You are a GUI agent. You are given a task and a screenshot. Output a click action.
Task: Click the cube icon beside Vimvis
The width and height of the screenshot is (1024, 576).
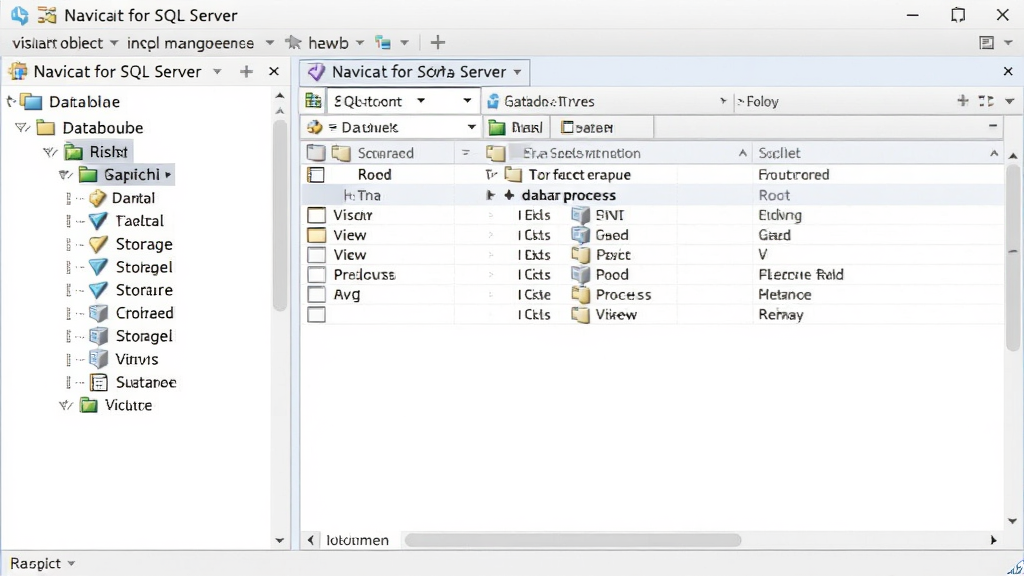99,359
